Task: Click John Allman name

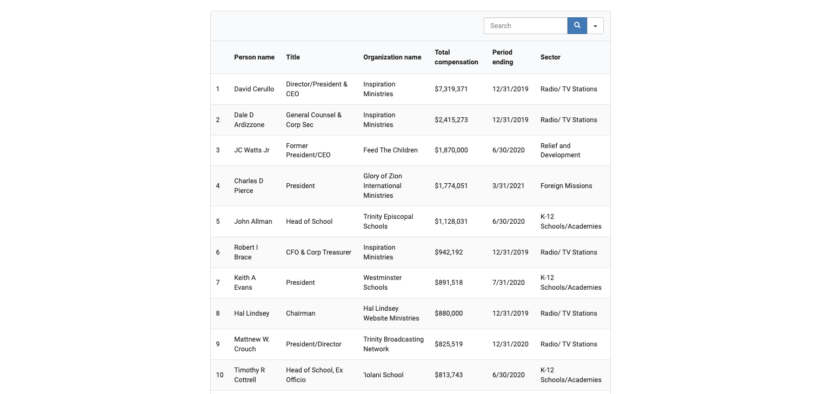Action: pos(253,221)
